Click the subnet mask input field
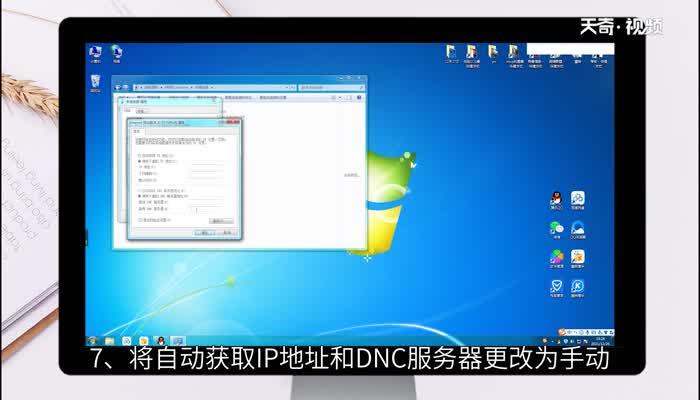Viewport: 700px width, 400px height. [x=207, y=173]
